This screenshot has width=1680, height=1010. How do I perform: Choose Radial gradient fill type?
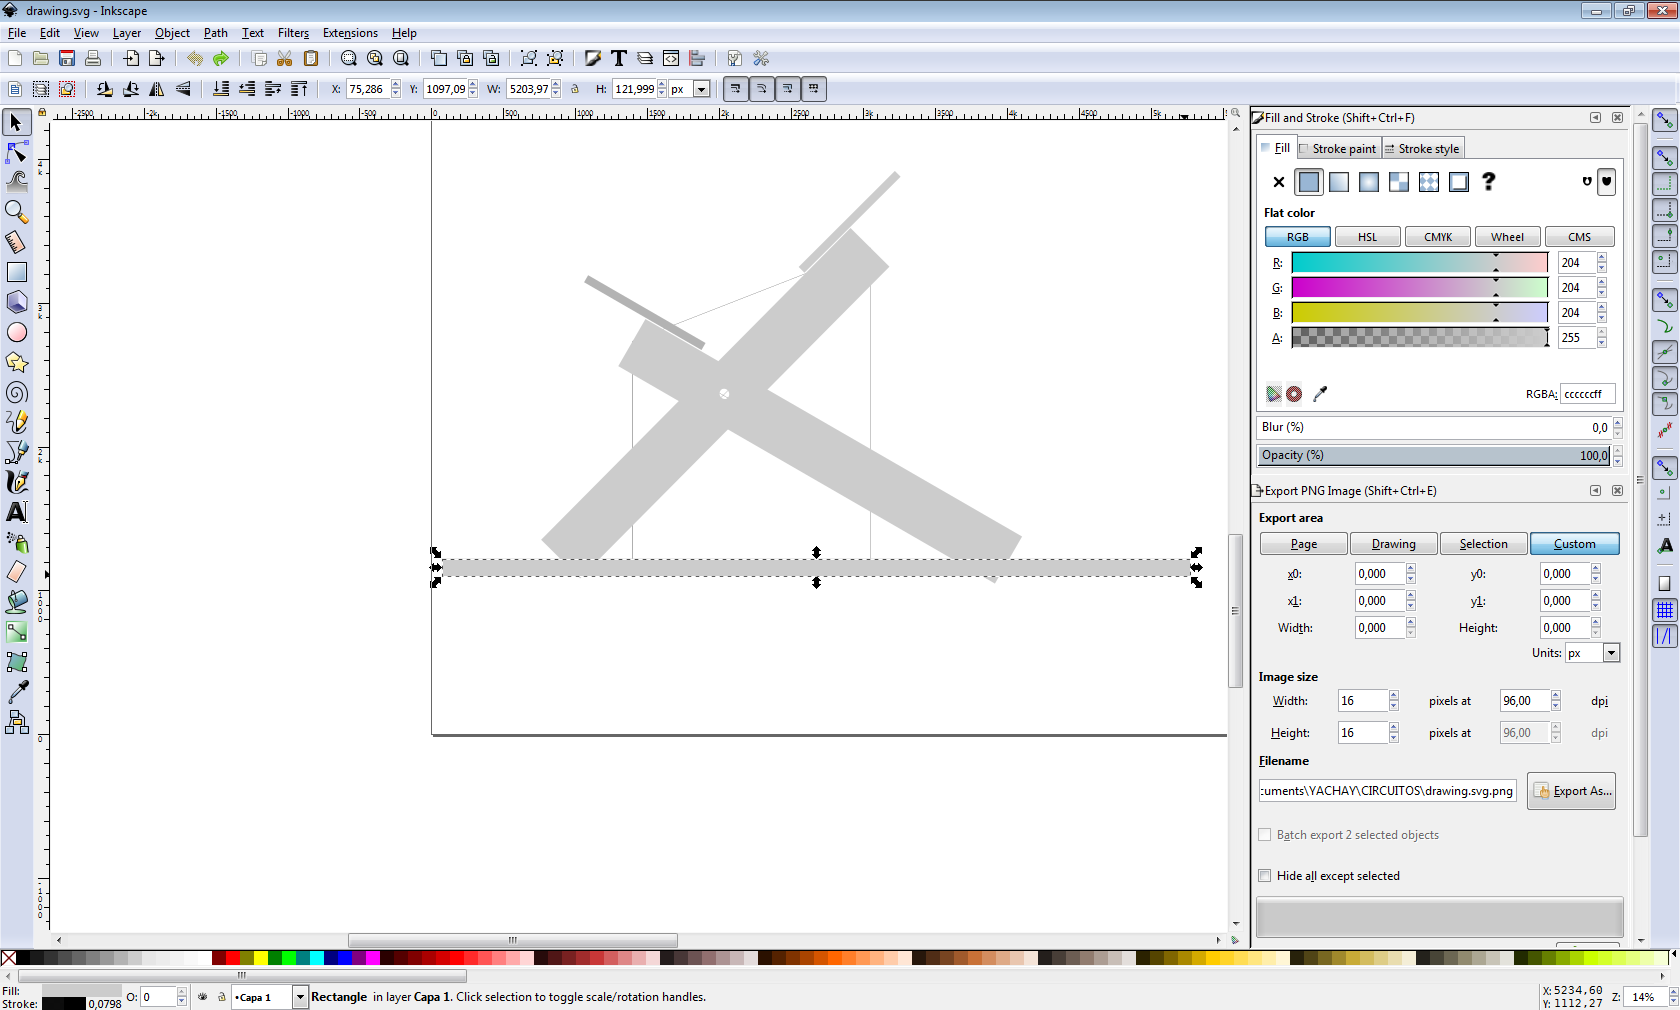click(1369, 182)
